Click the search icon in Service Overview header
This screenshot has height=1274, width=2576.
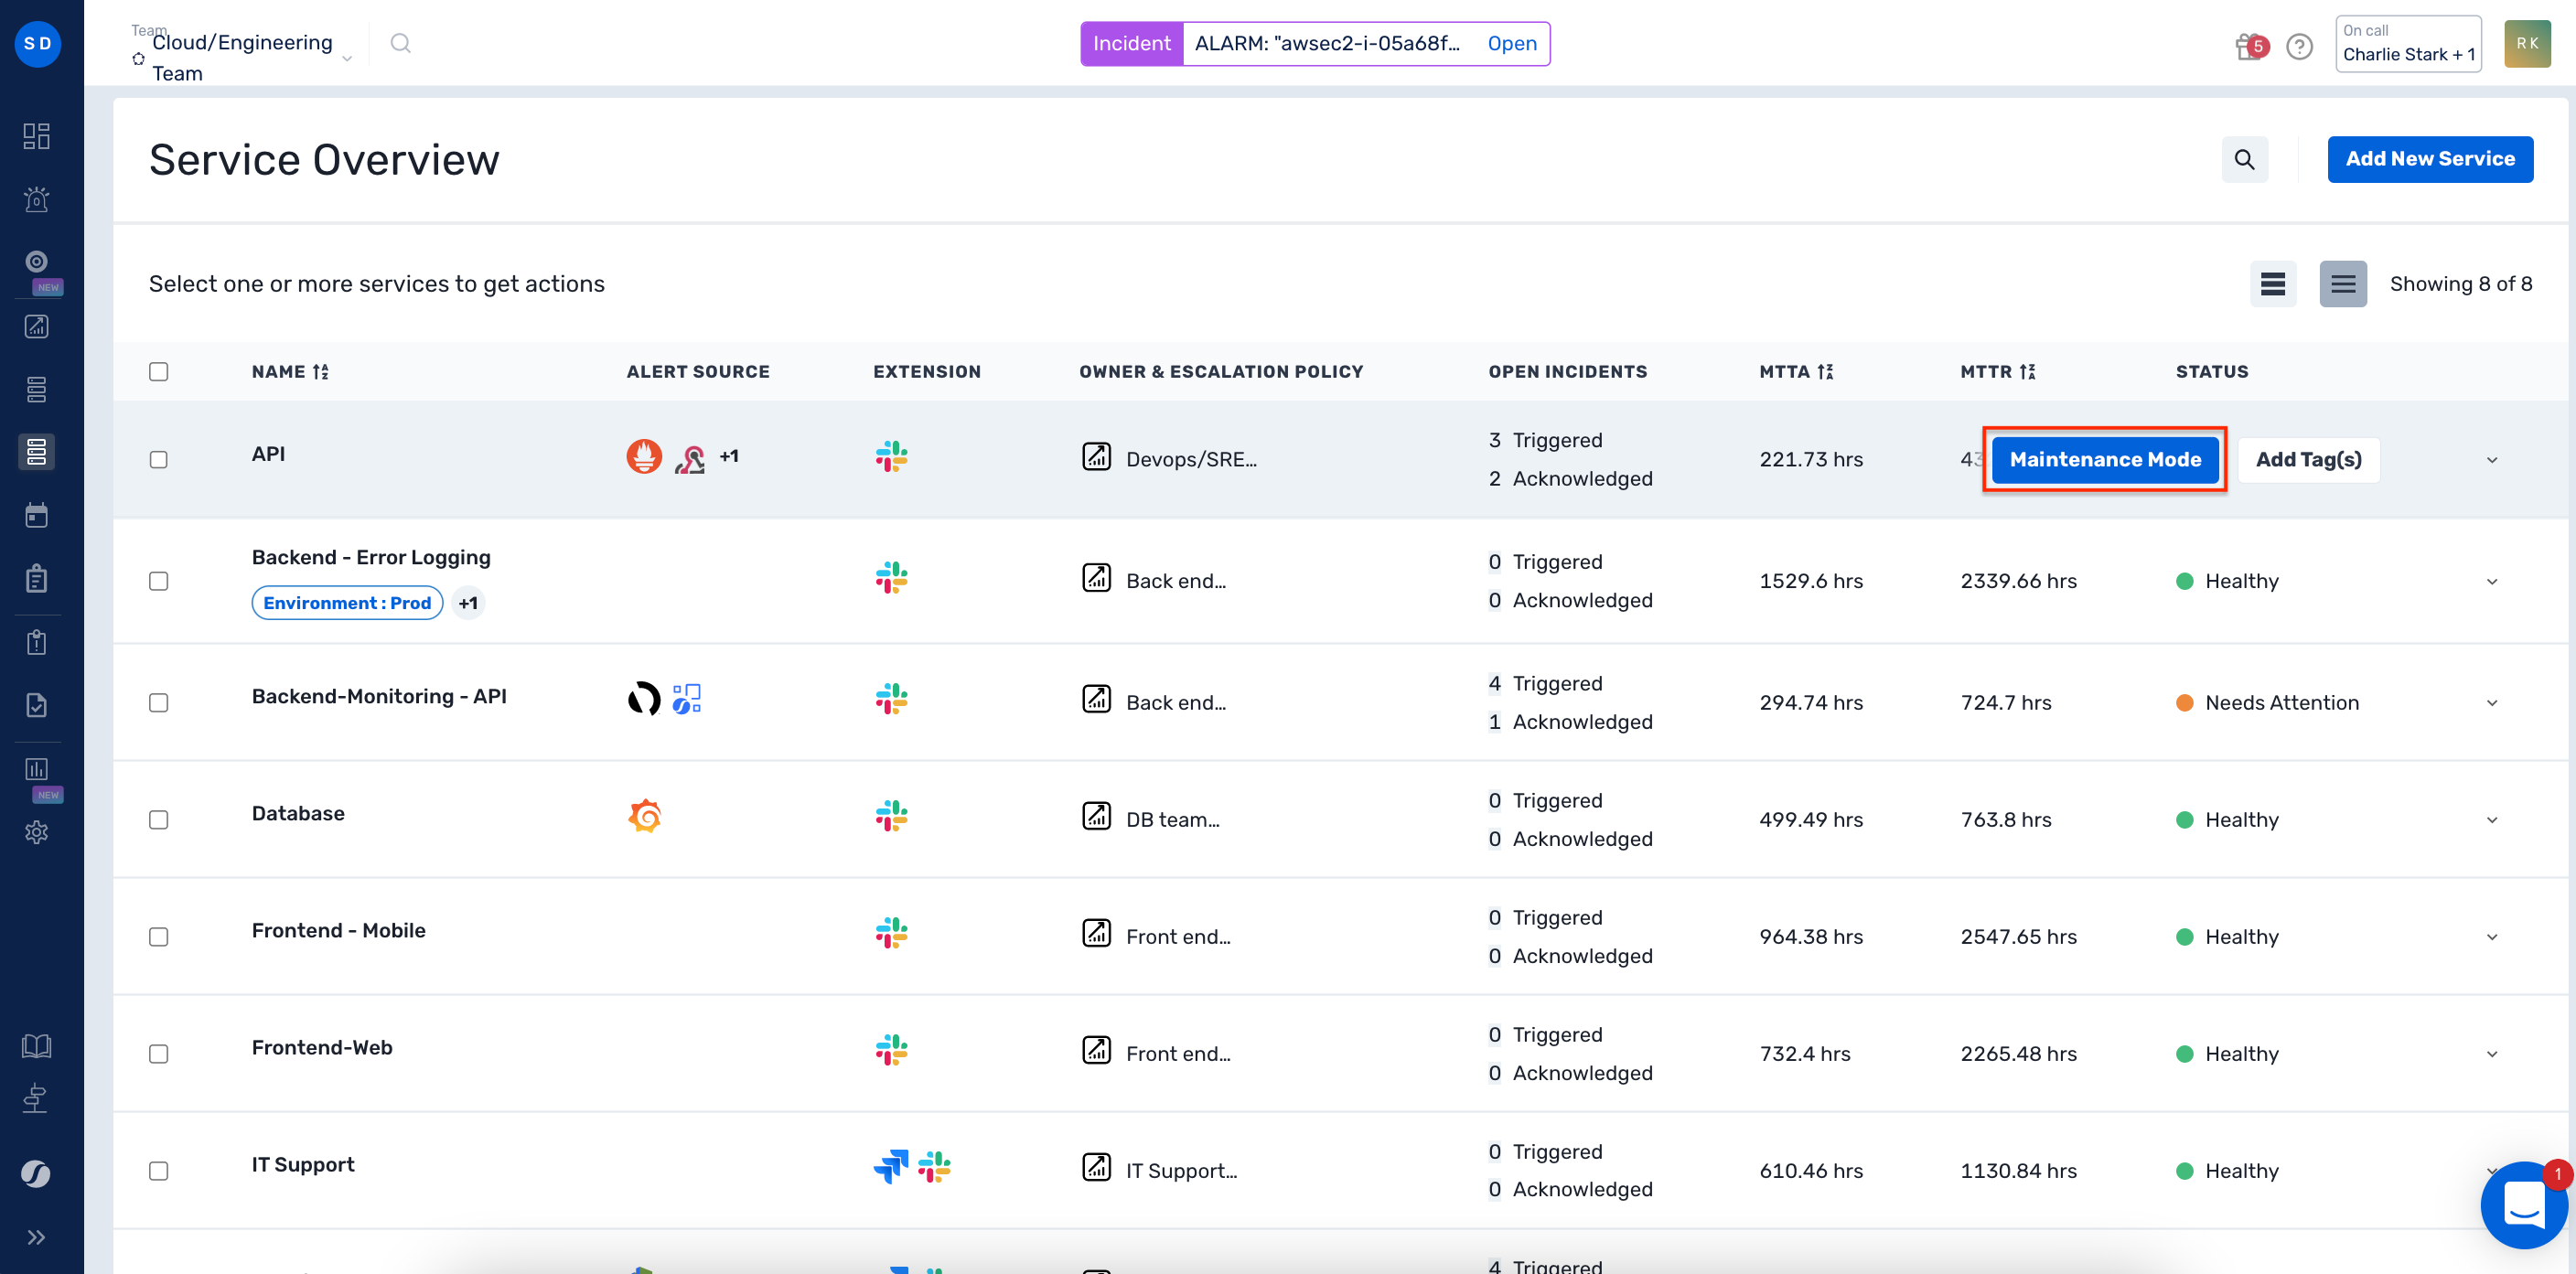2244,159
